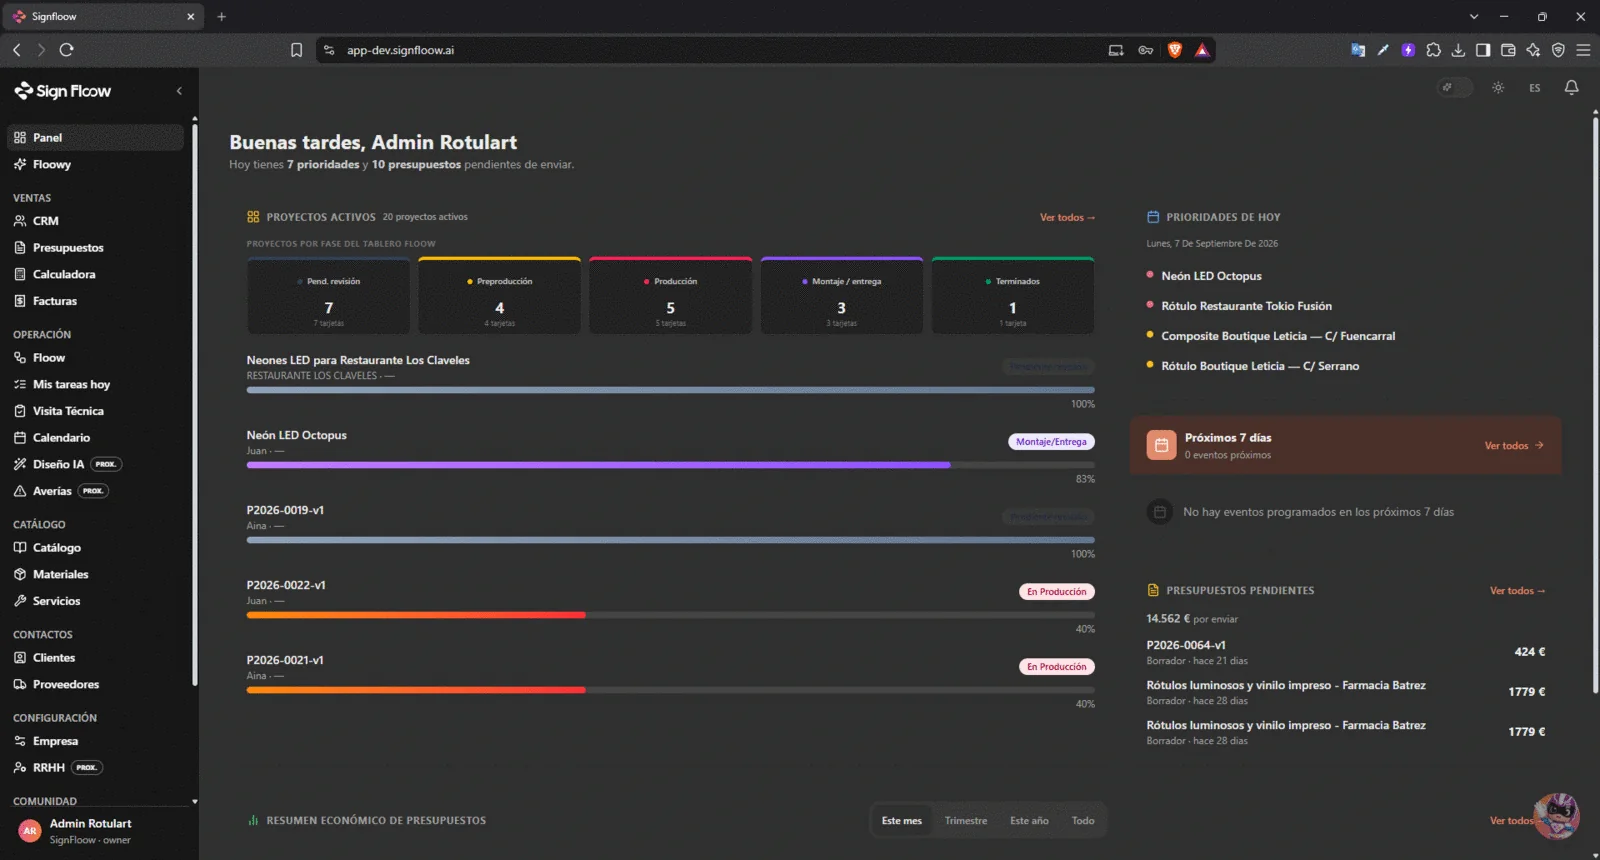Bookmark this page from the address bar
Image resolution: width=1600 pixels, height=860 pixels.
[x=296, y=50]
